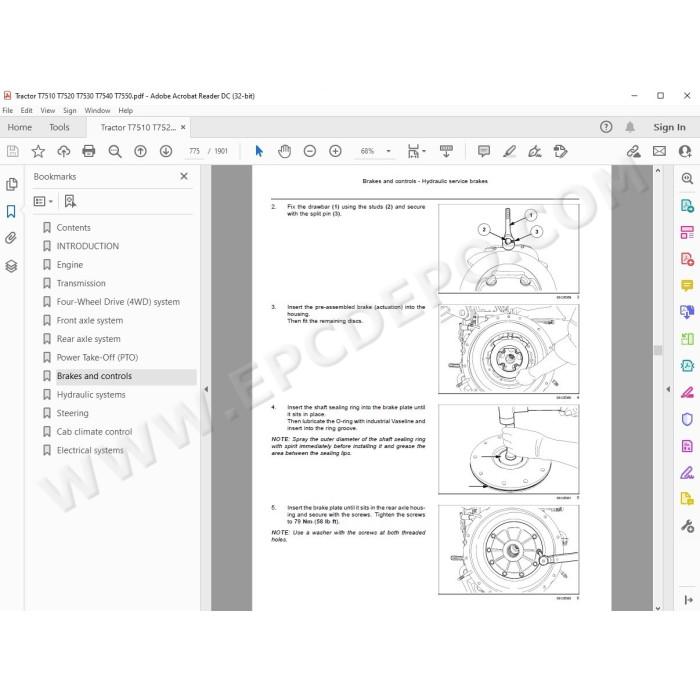This screenshot has width=700, height=700.
Task: Find the current bookmark icon
Action: pyautogui.click(x=70, y=201)
